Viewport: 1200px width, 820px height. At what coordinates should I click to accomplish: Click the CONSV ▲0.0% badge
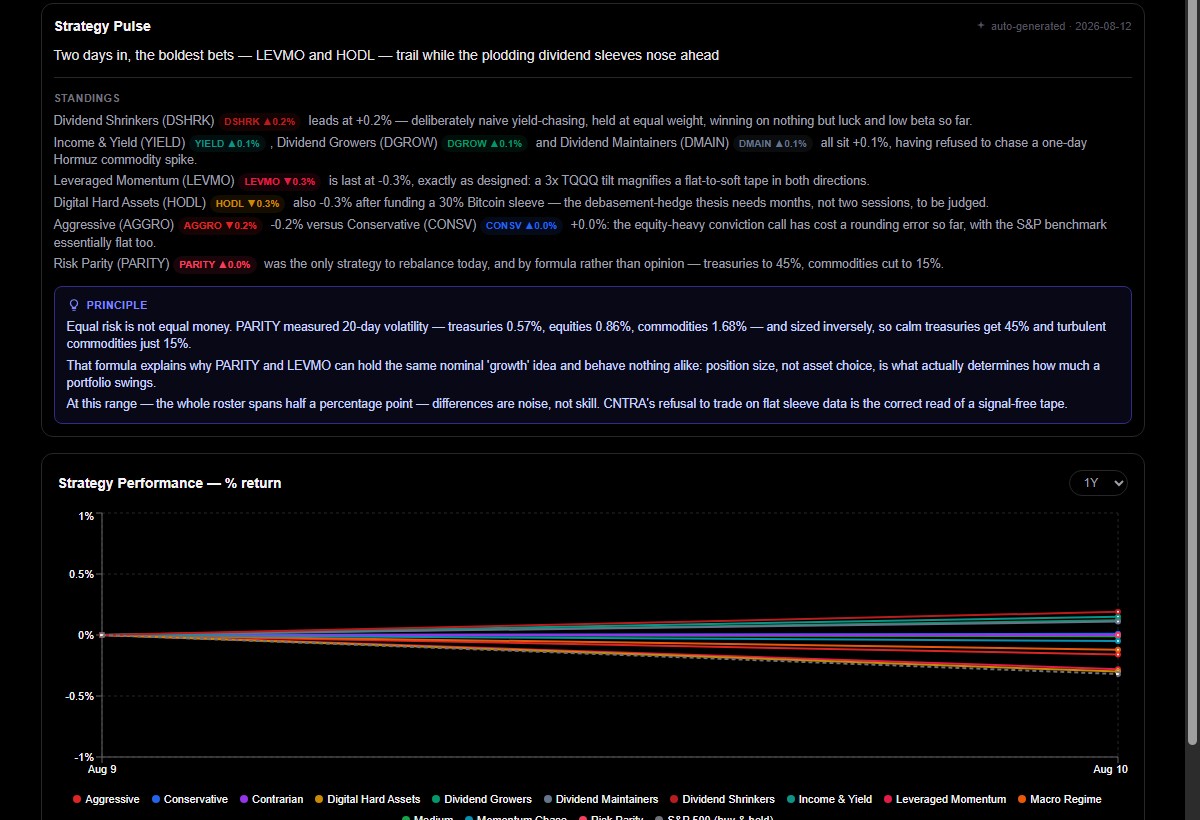521,226
